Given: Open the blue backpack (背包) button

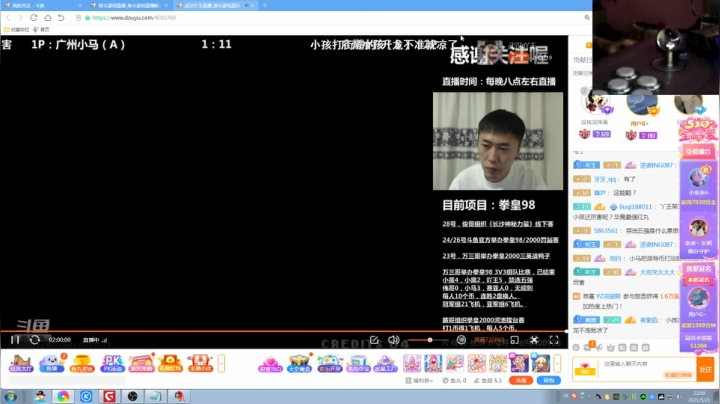Looking at the screenshot, I should pyautogui.click(x=549, y=381).
